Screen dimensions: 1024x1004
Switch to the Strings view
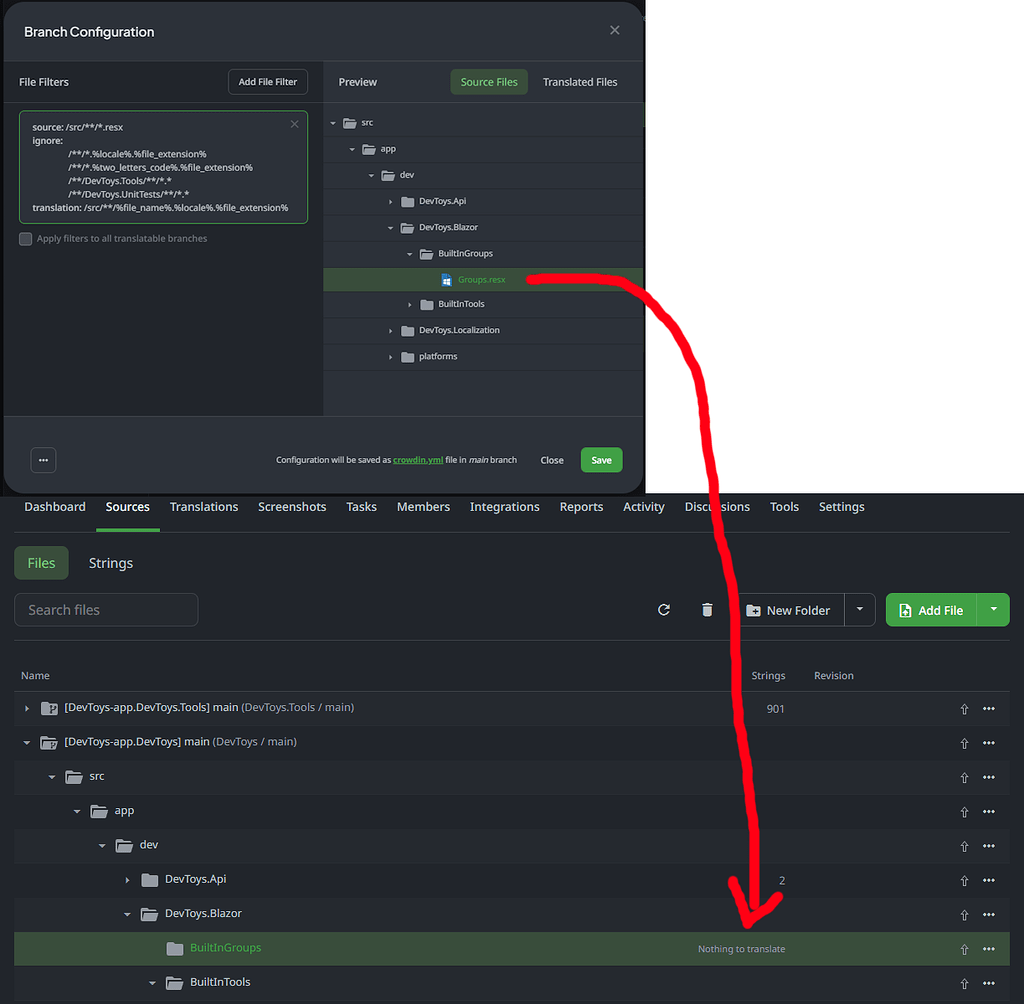(110, 563)
